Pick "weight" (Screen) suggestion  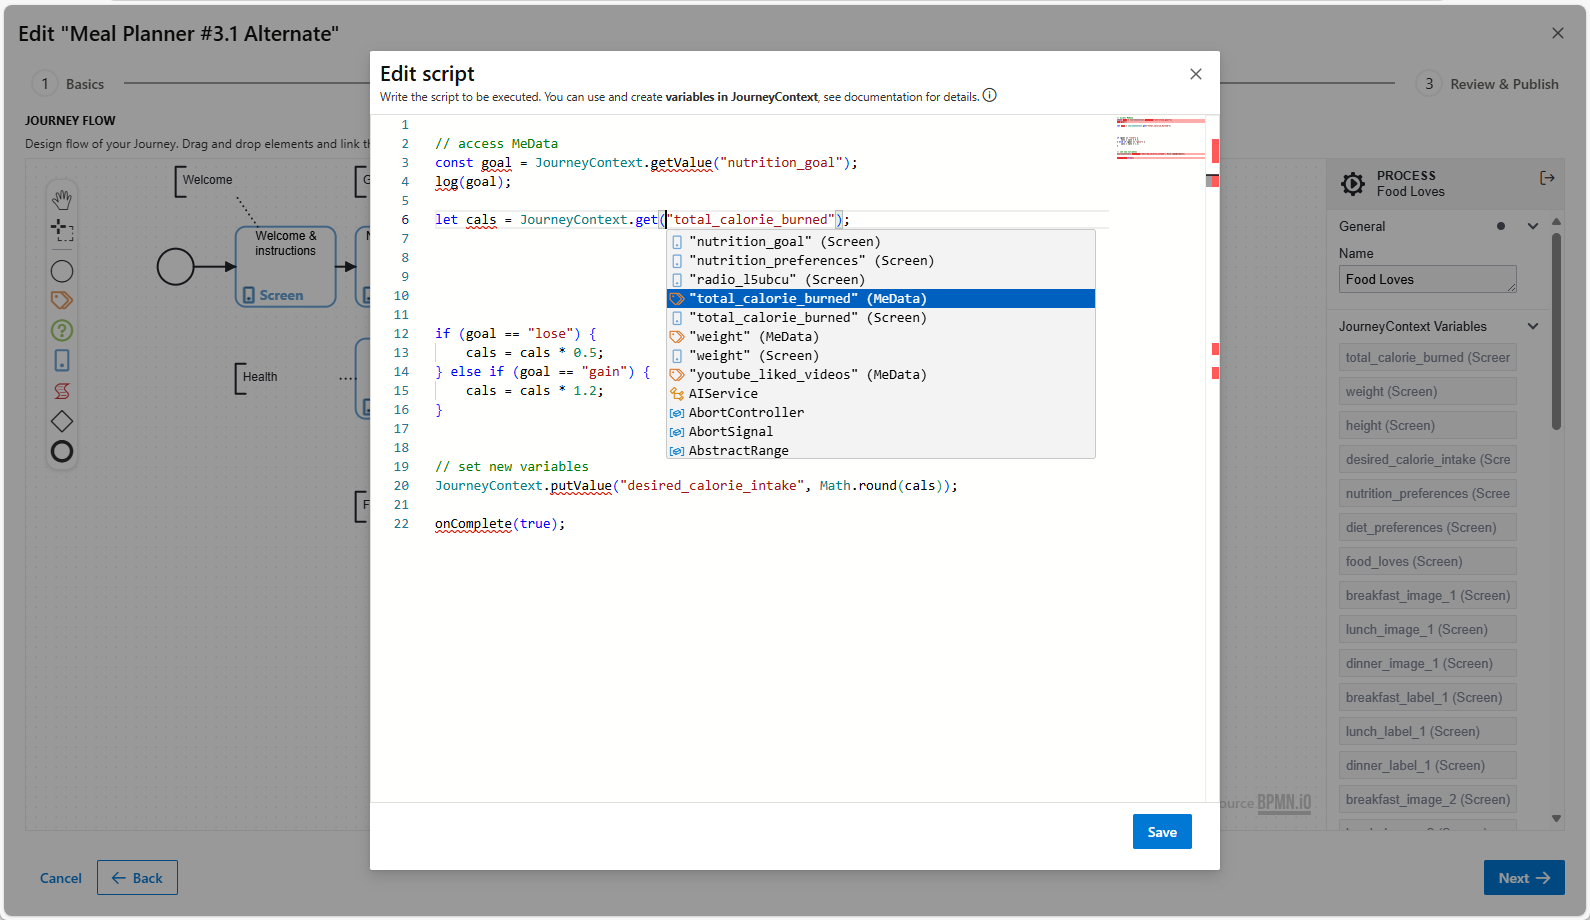881,355
